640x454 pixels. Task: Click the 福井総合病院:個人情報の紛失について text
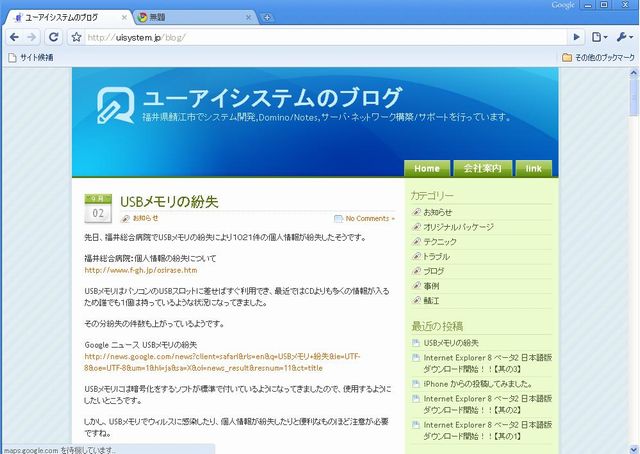[x=150, y=258]
